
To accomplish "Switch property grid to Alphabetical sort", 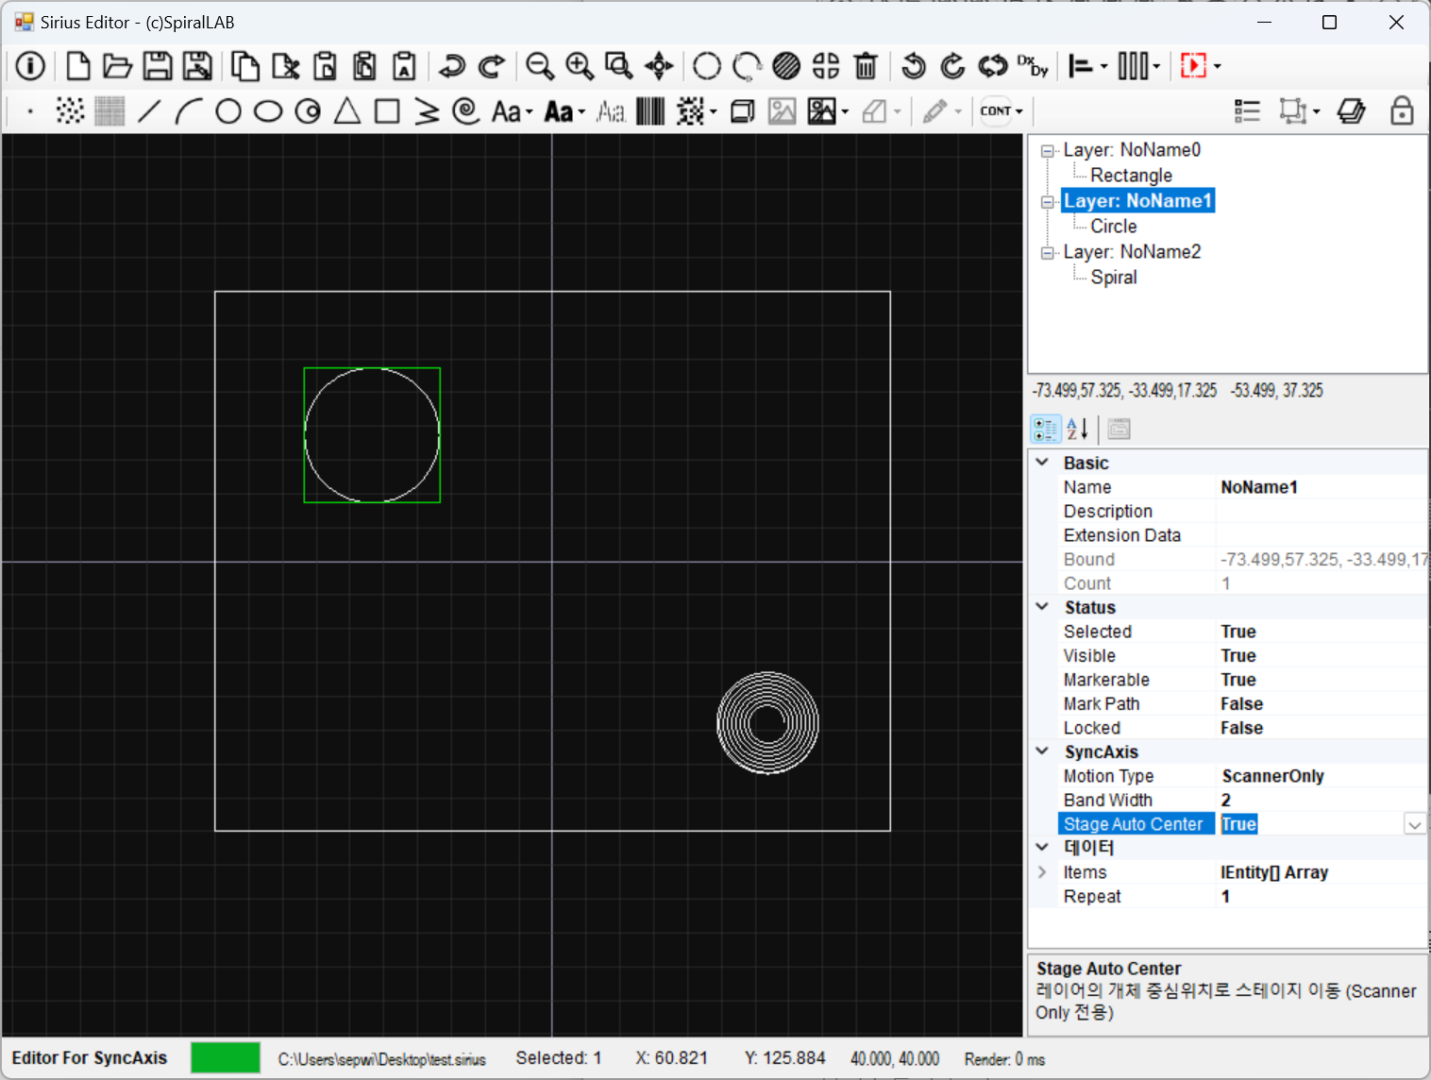I will point(1077,429).
